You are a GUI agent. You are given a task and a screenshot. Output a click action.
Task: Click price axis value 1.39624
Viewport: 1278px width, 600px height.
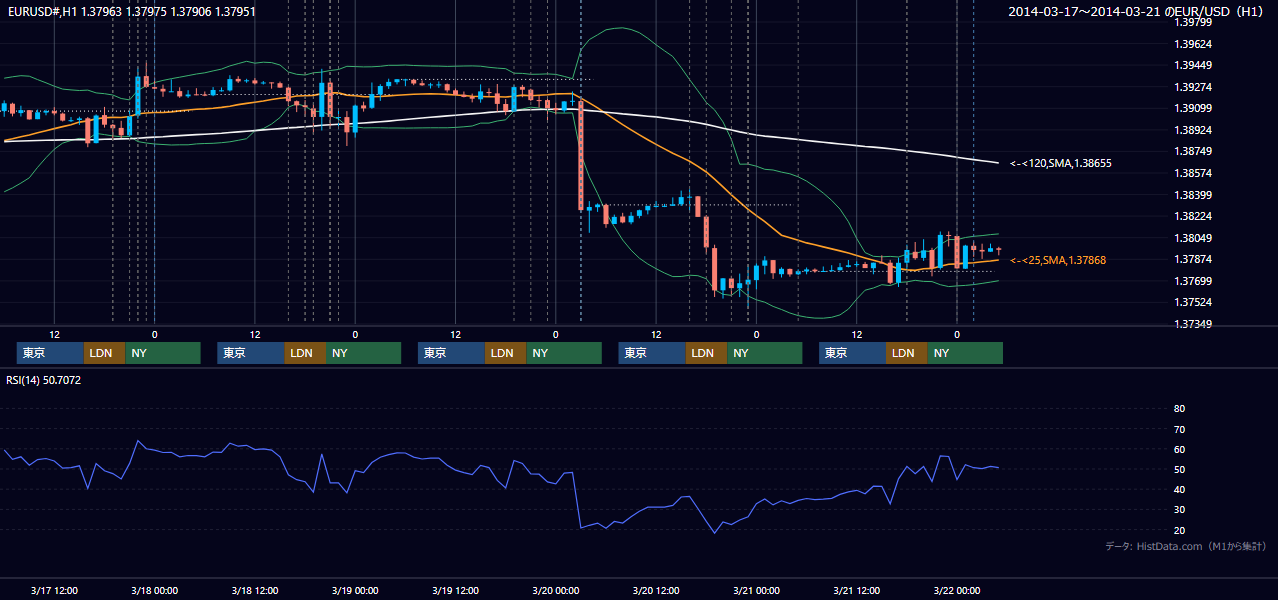click(x=1193, y=44)
